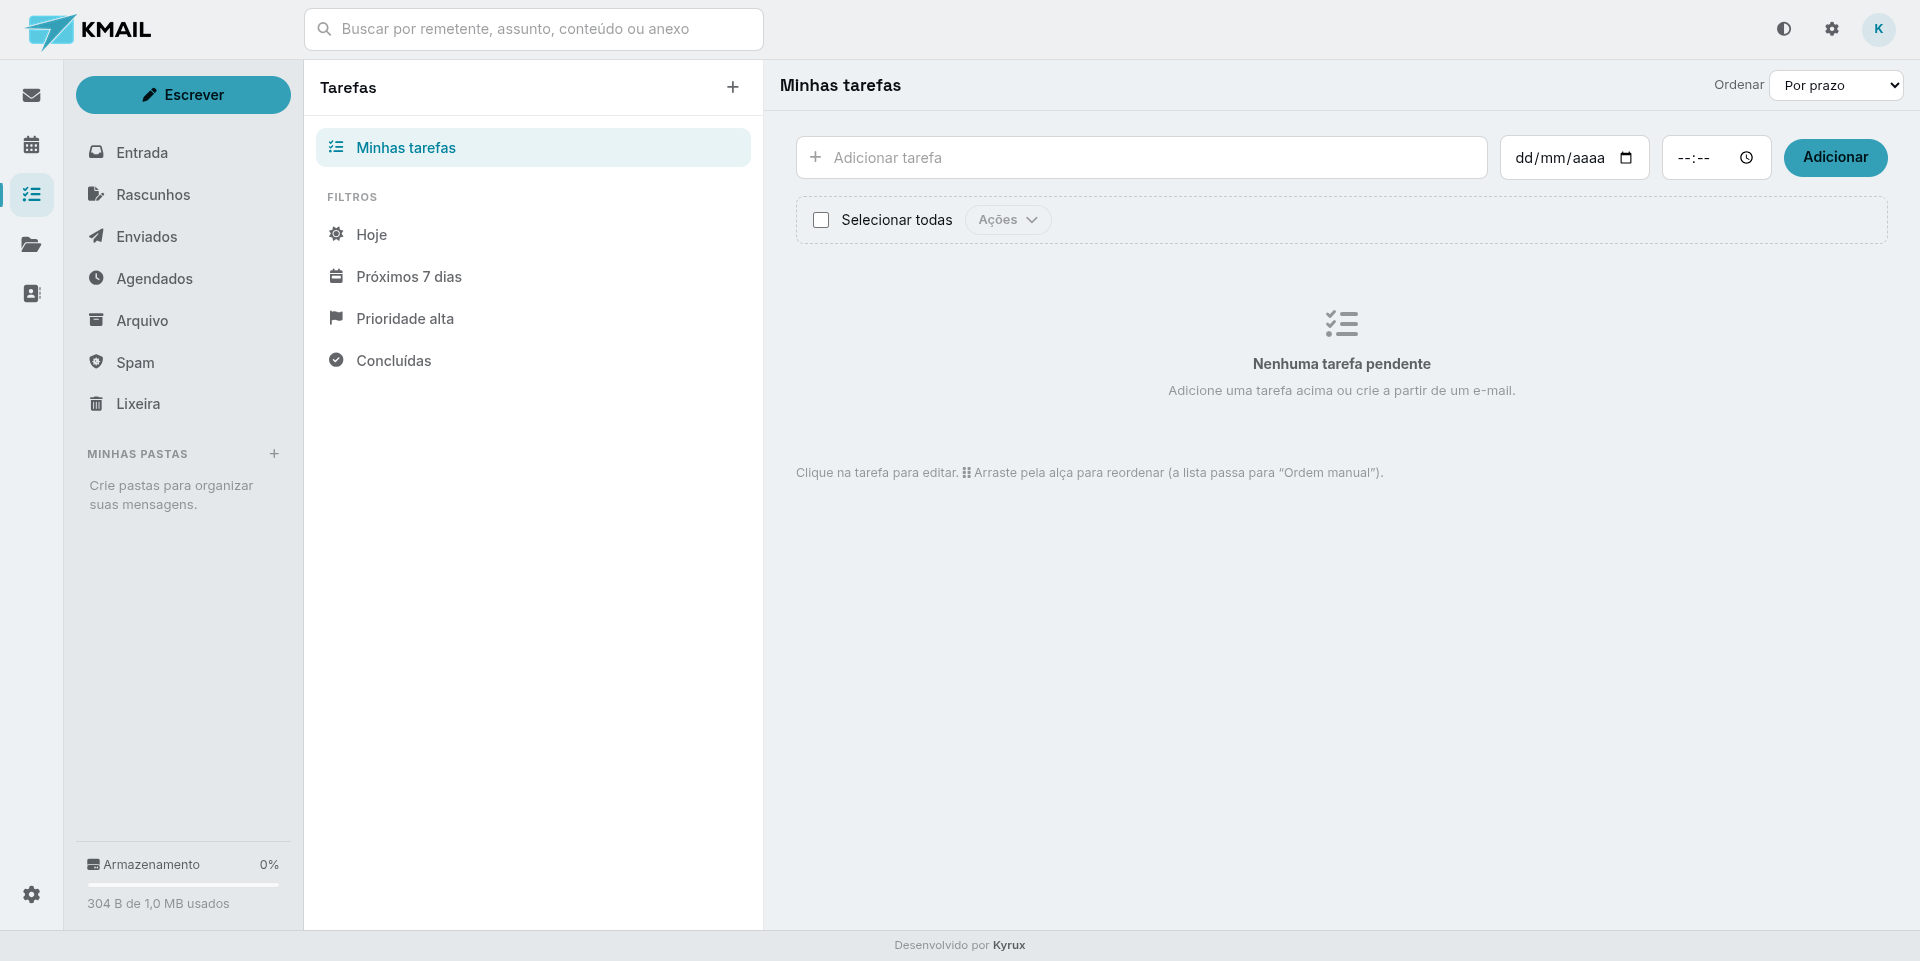
Task: Open the Ordenar Por prazo dropdown
Action: 1836,86
